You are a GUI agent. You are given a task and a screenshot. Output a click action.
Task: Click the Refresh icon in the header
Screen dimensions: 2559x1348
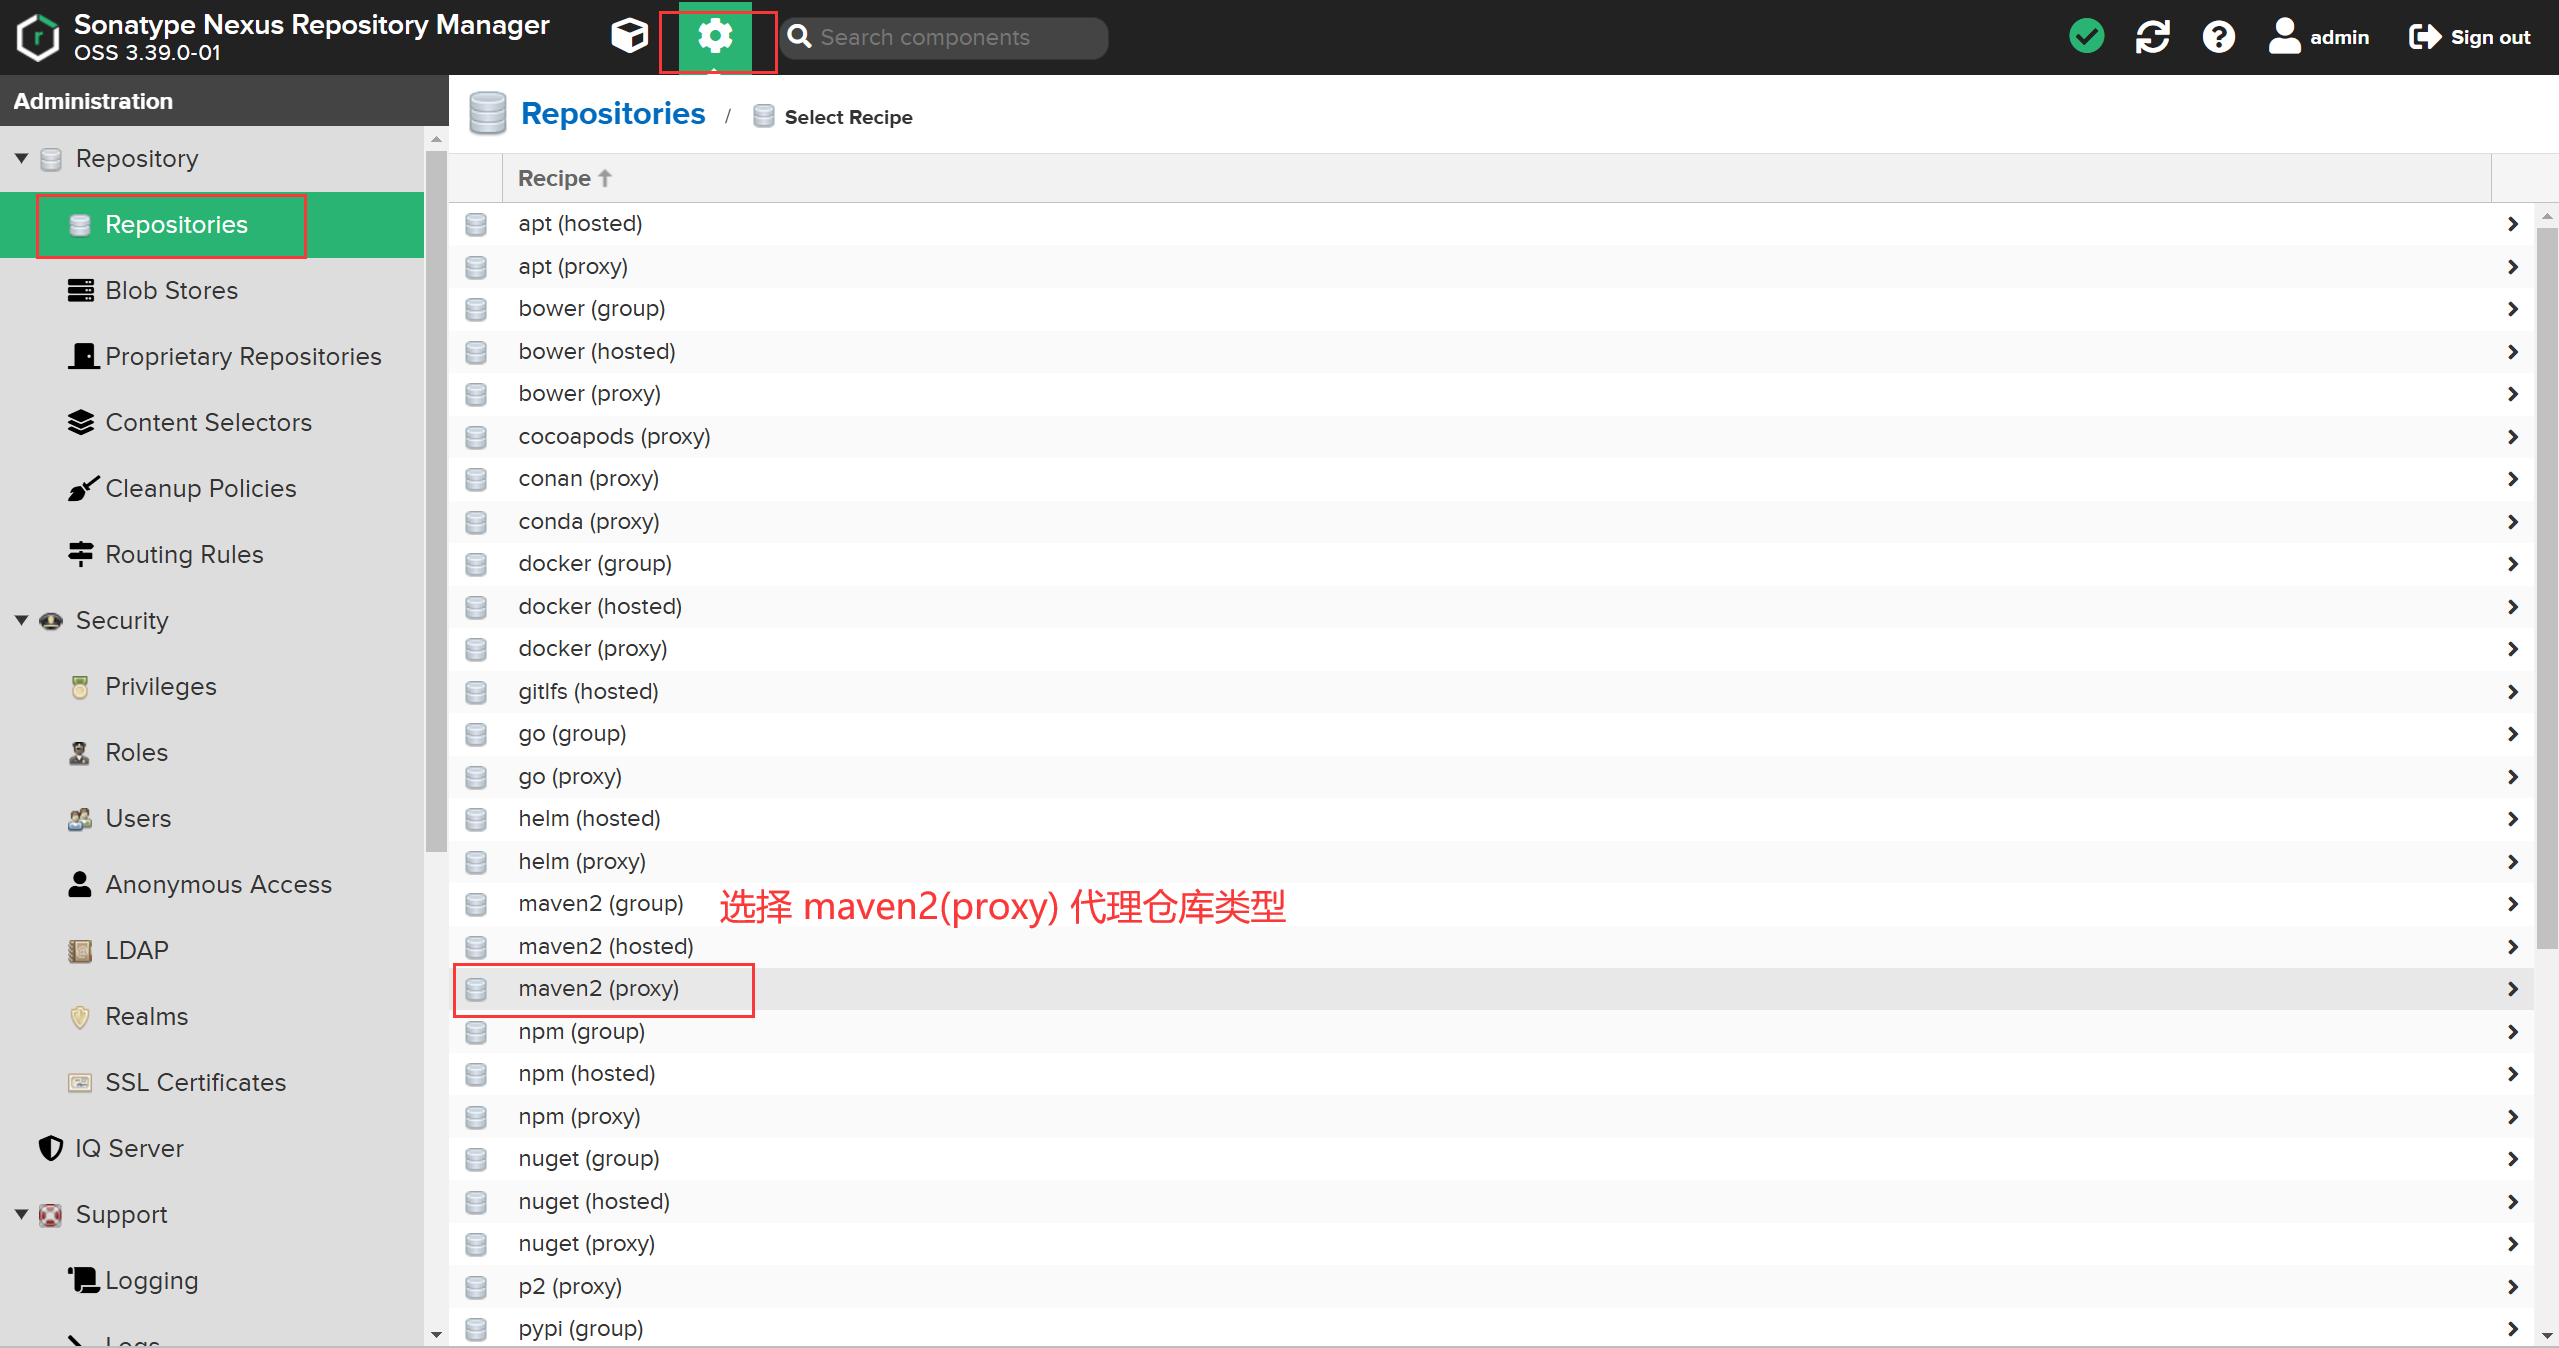click(x=2152, y=37)
